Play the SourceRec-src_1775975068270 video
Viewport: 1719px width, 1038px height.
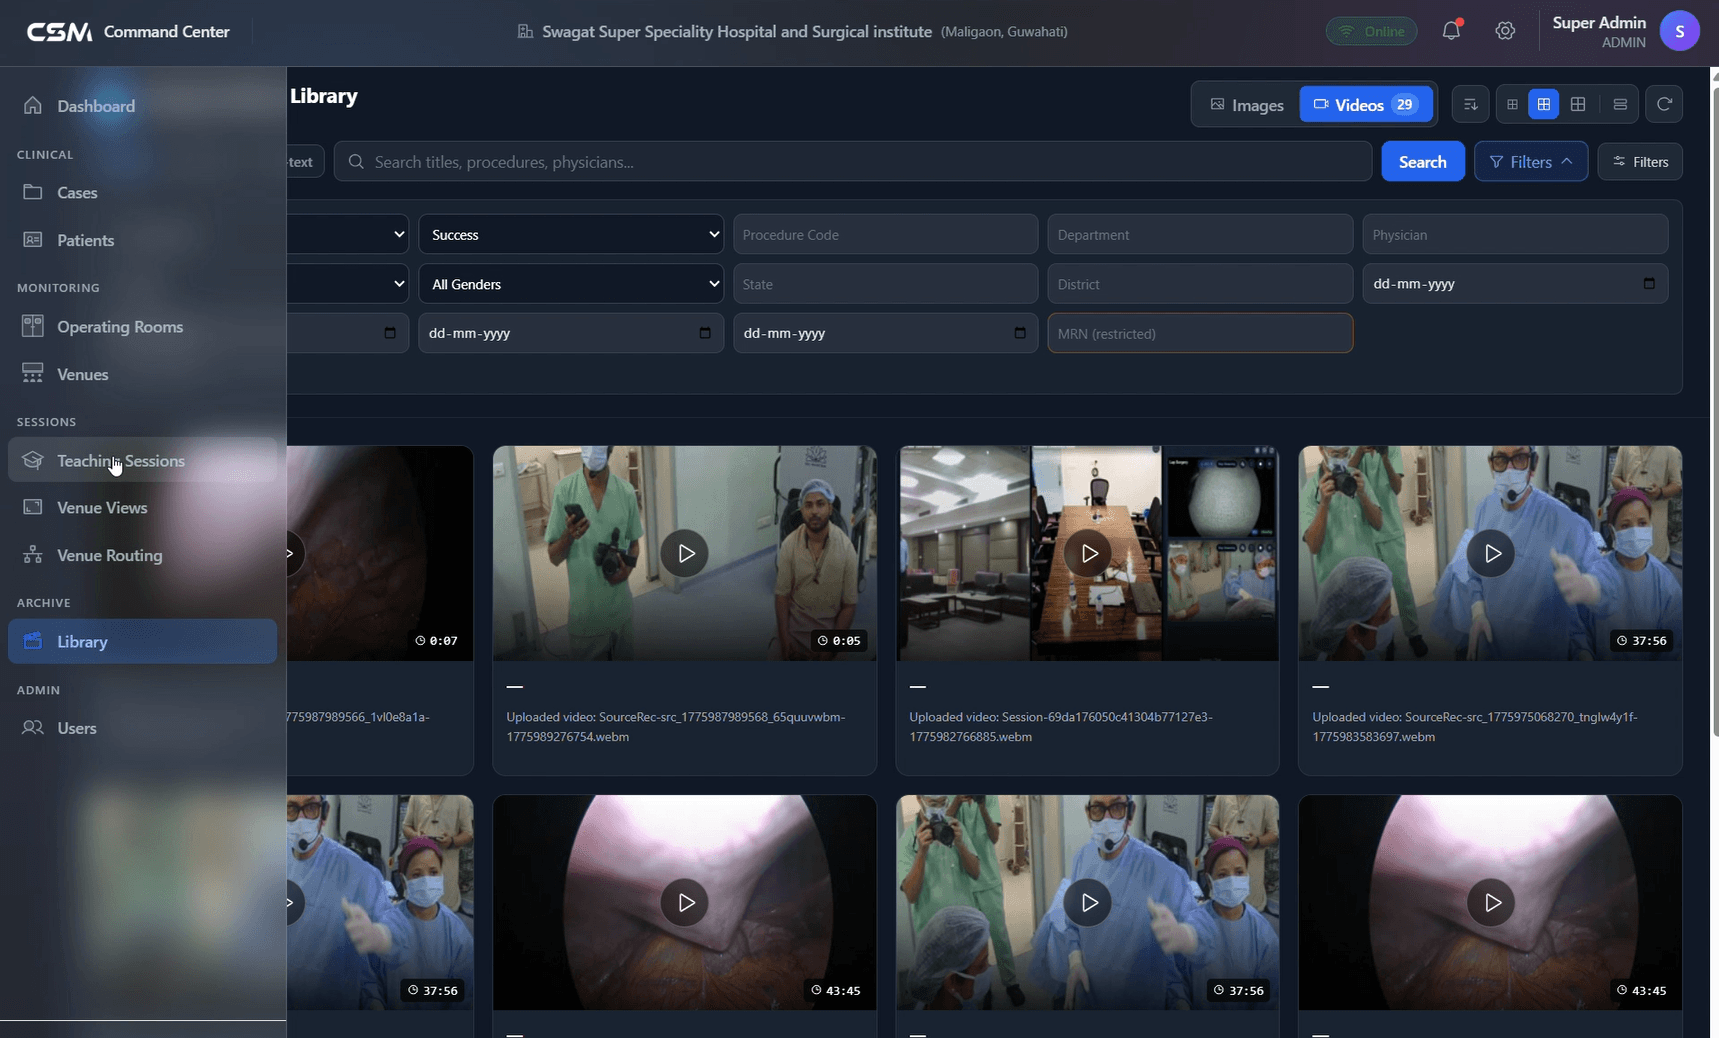tap(1491, 553)
